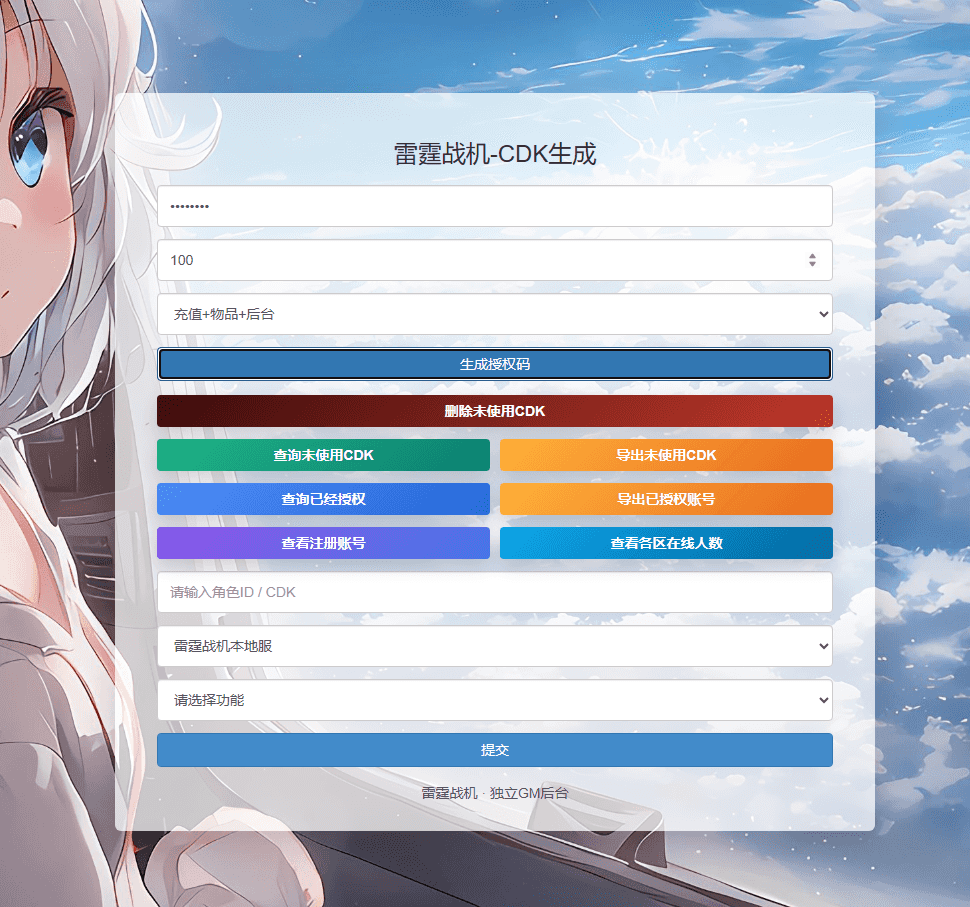970x907 pixels.
Task: Click the 查看各区在线人数 button
Action: pos(666,543)
